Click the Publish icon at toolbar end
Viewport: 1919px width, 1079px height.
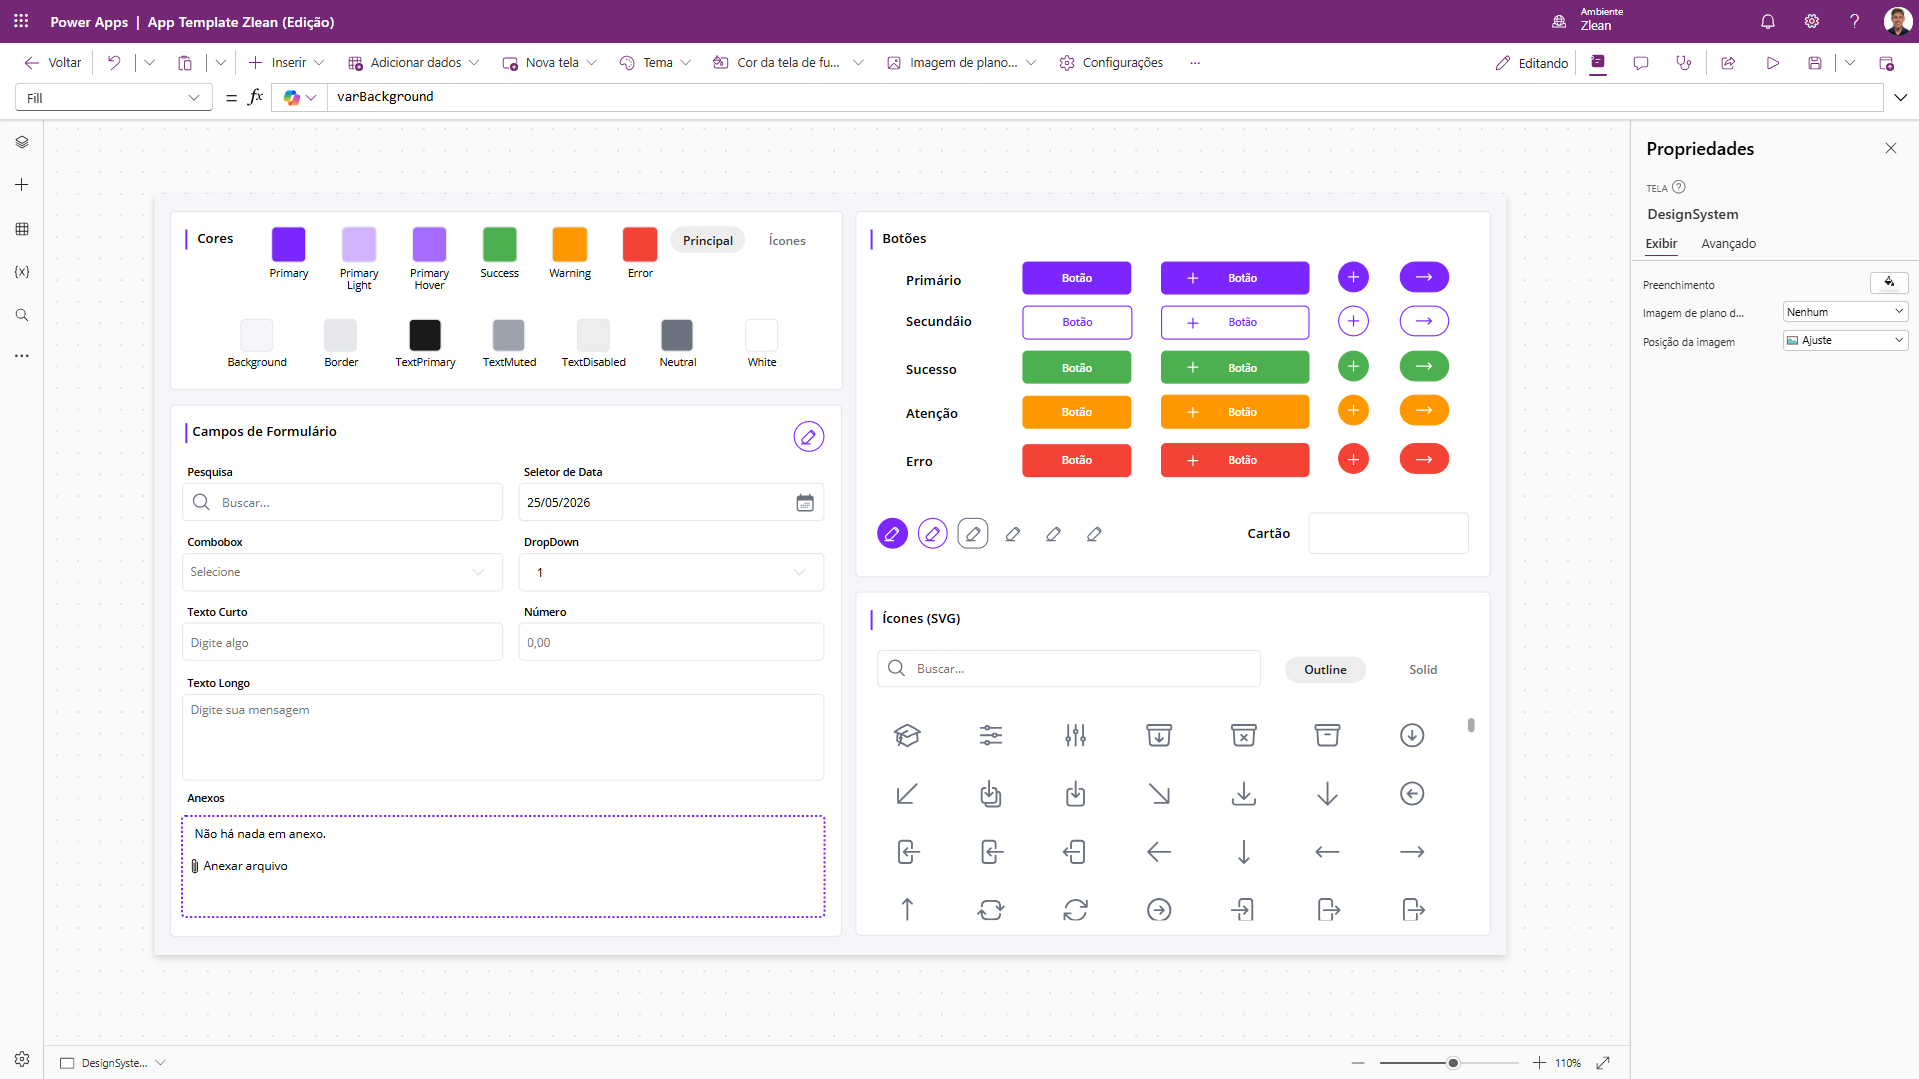click(x=1887, y=63)
